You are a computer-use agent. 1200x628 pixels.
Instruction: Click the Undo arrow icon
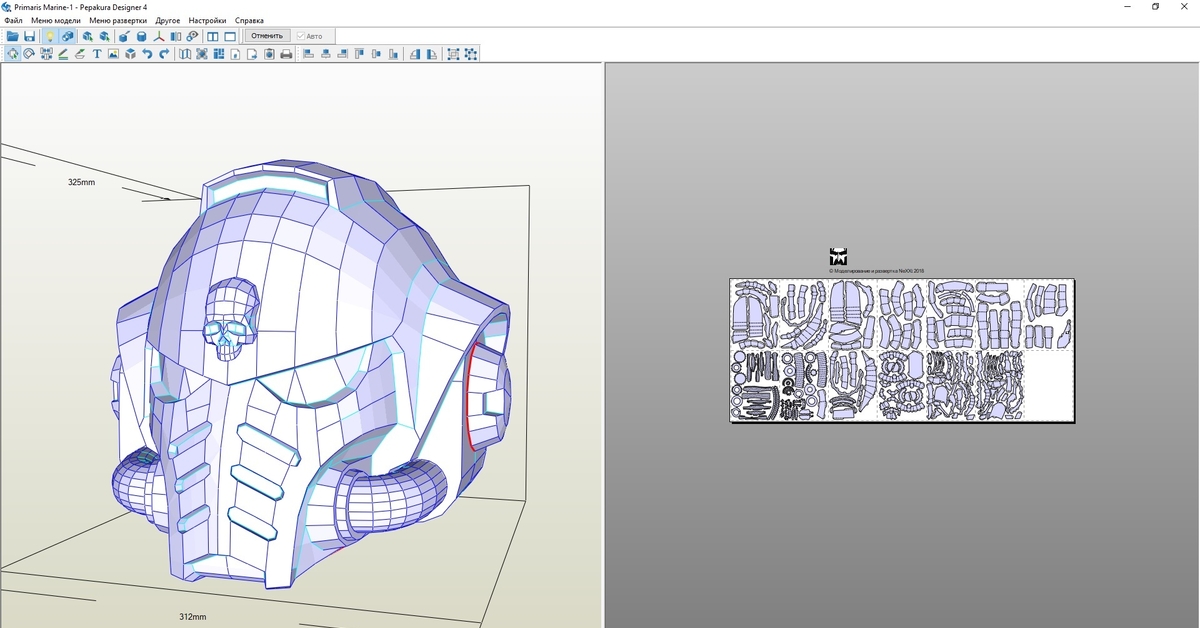[x=147, y=54]
